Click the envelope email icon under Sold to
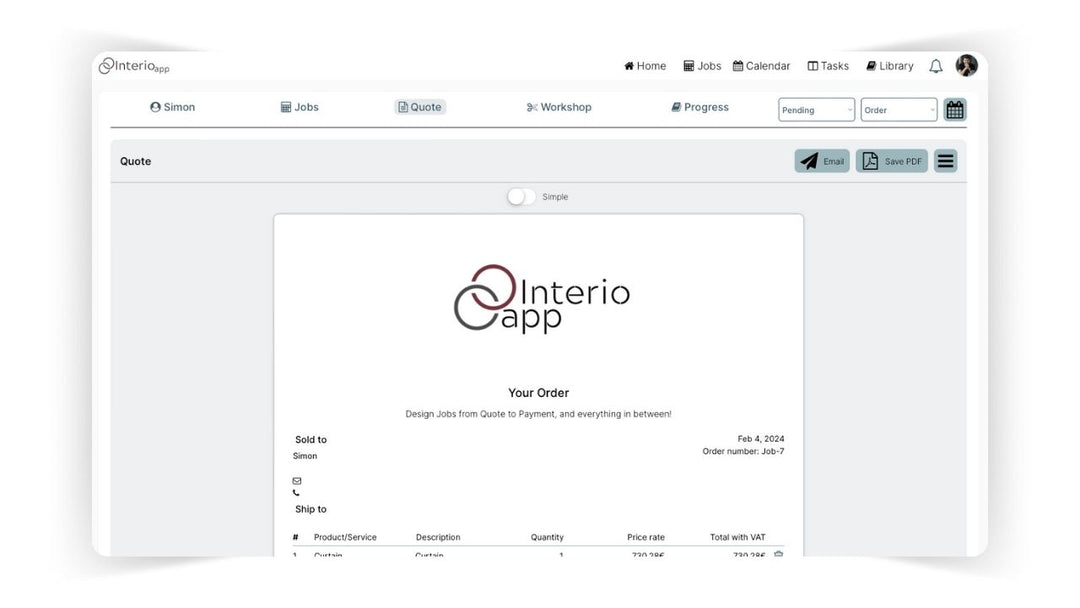 click(x=297, y=481)
